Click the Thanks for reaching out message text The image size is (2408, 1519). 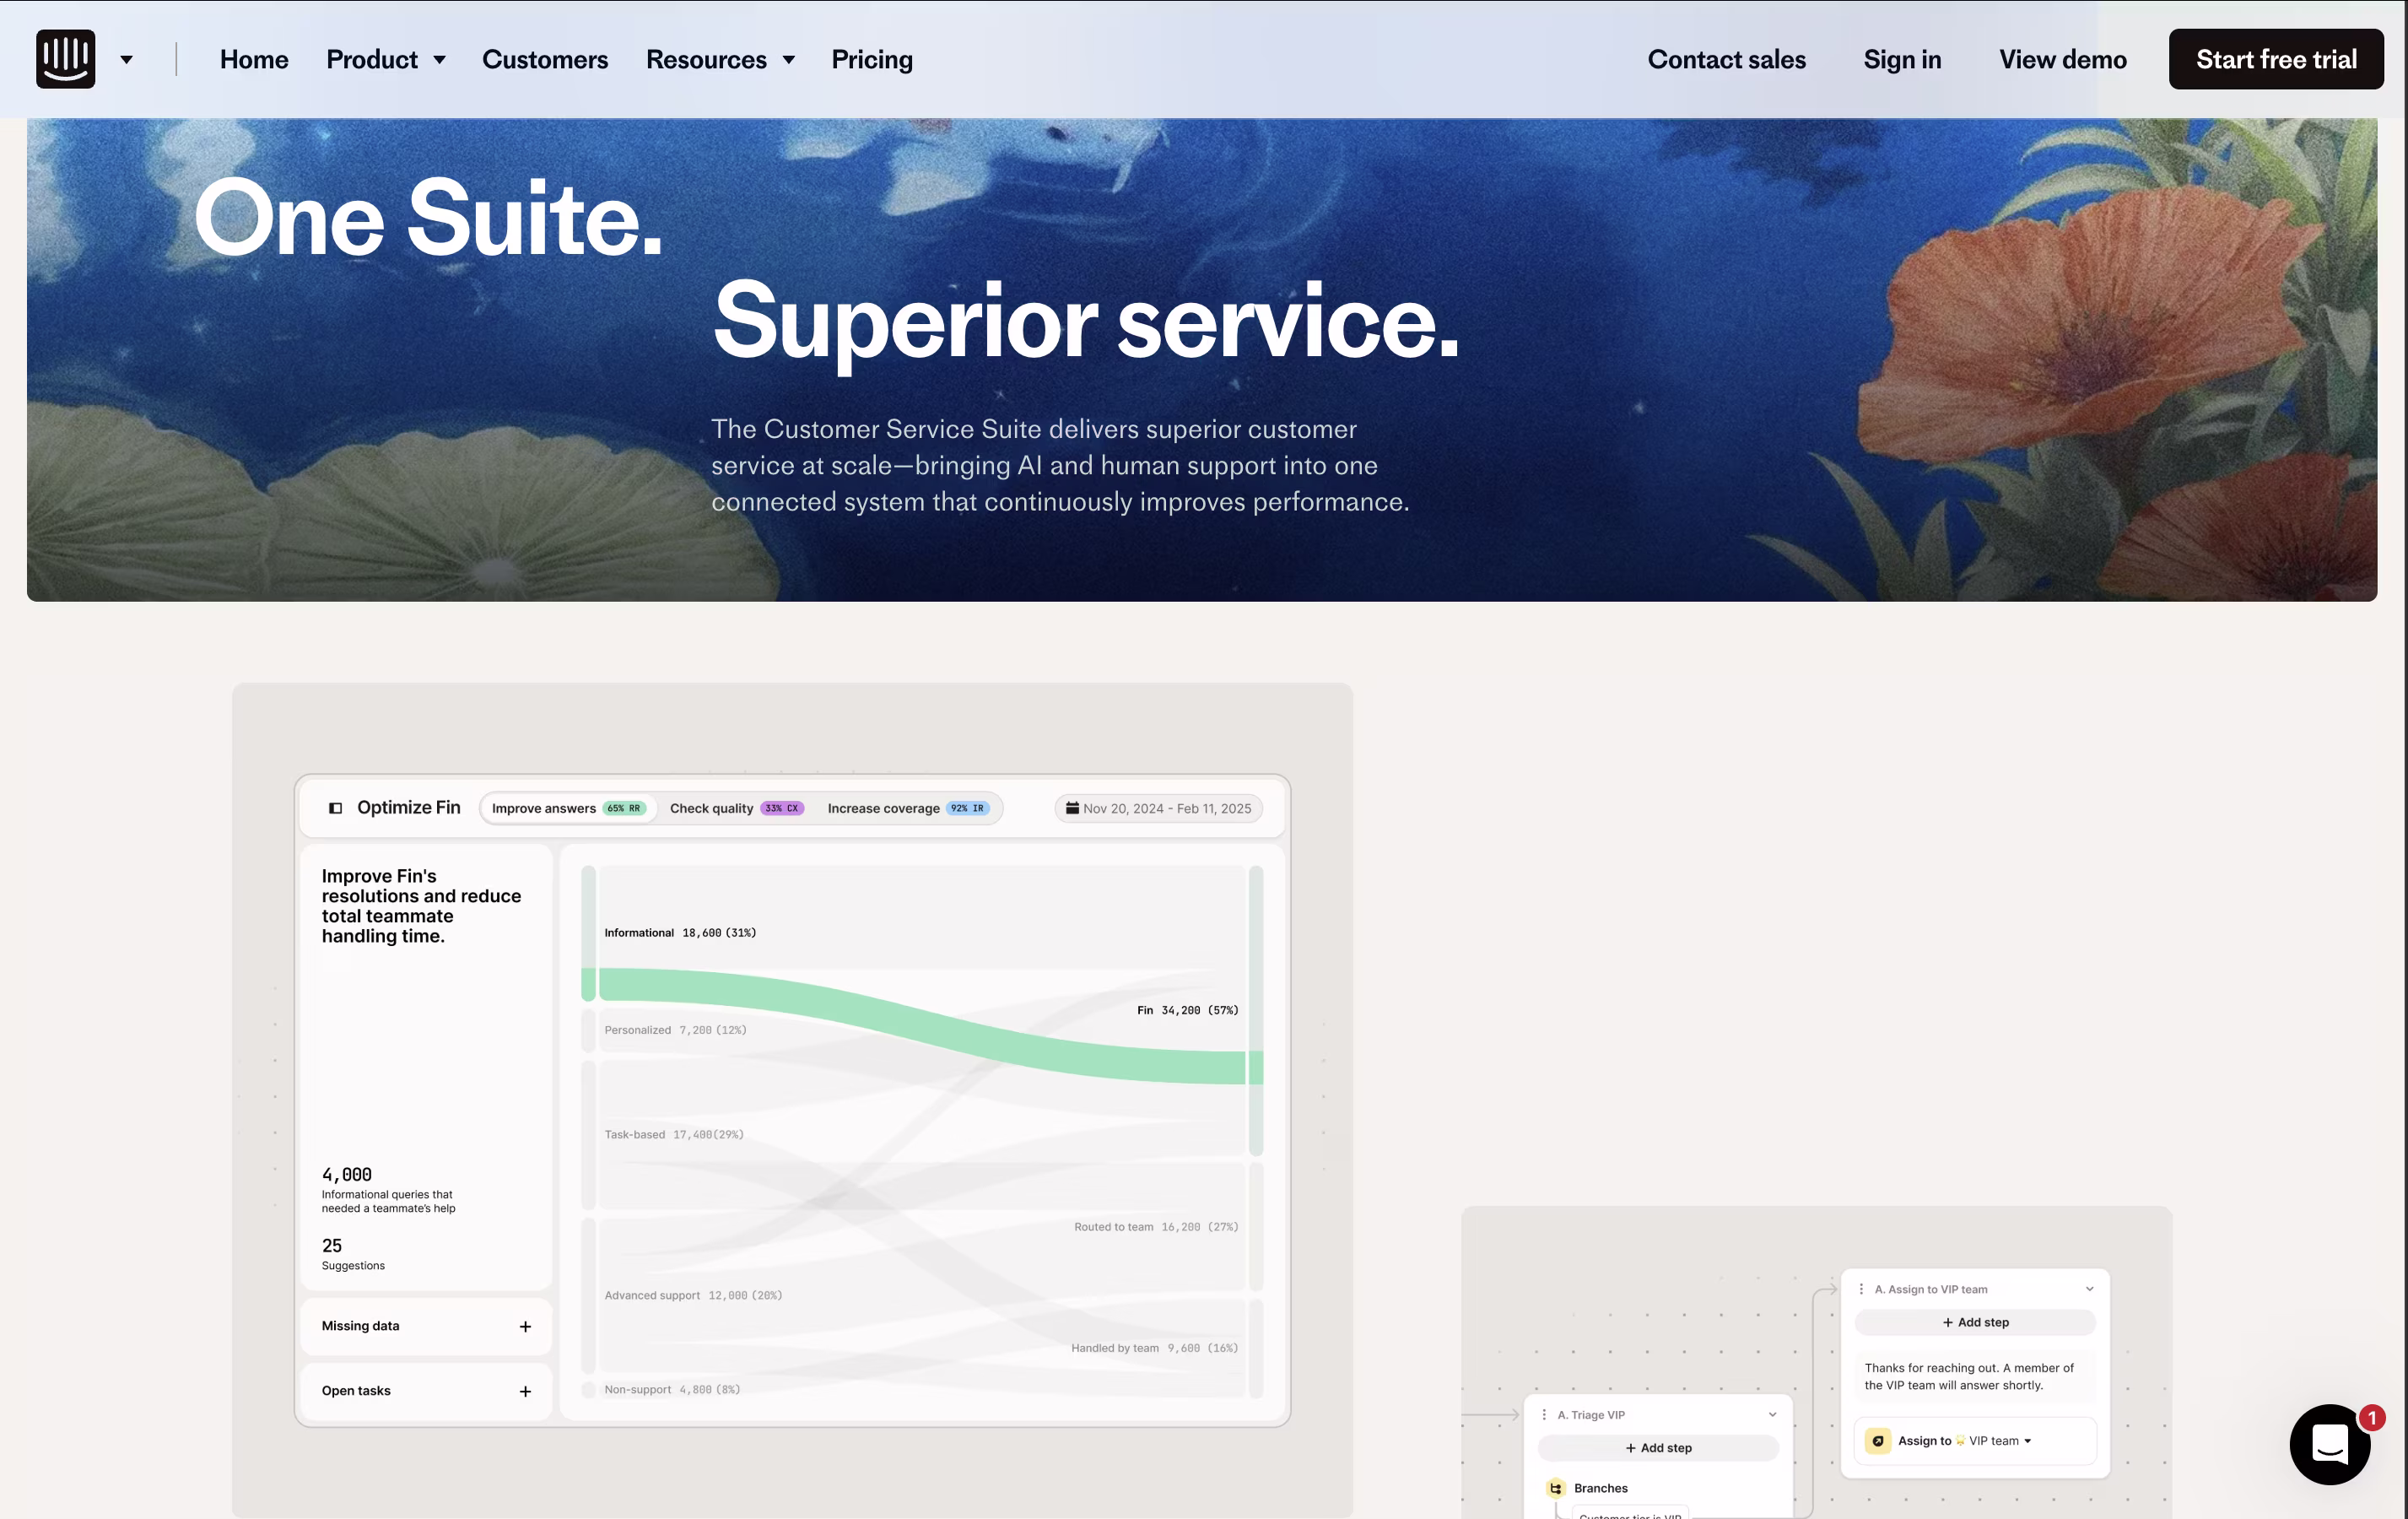click(1969, 1376)
